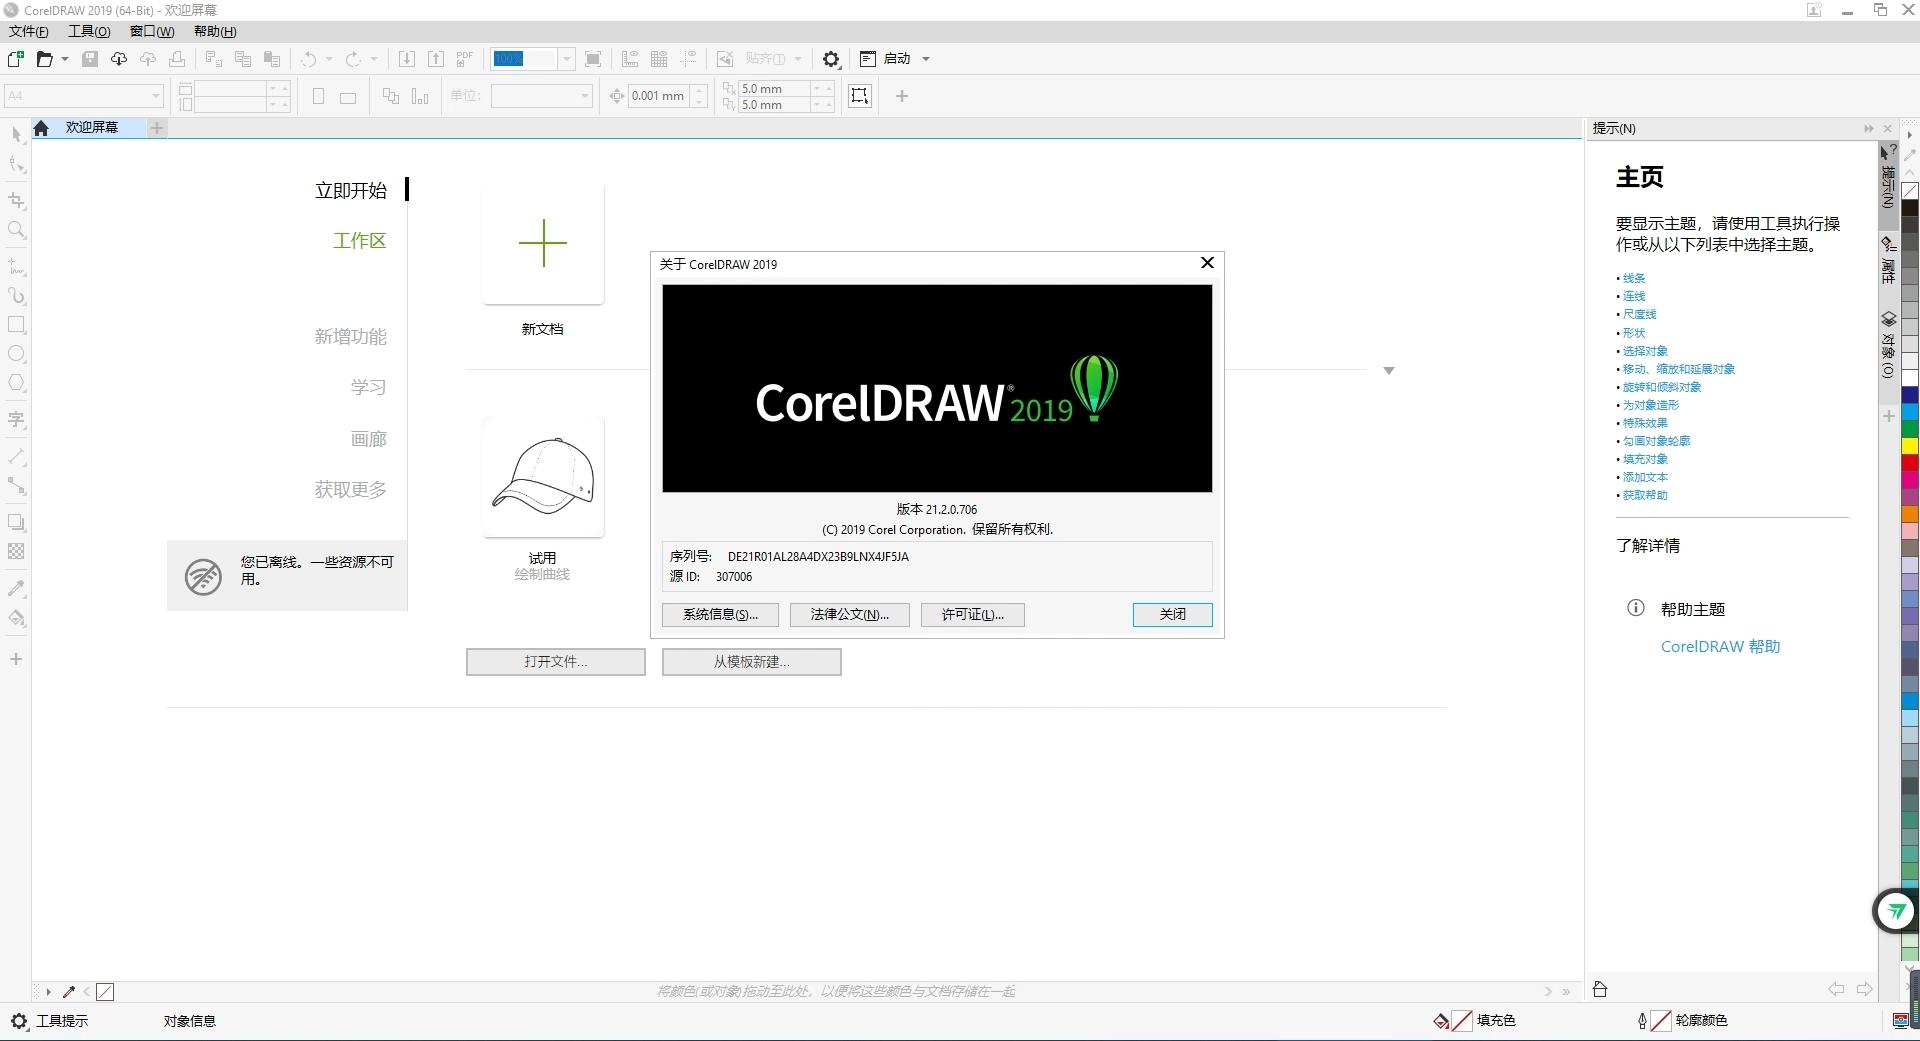
Task: Click the nudge distance 0.001 mm field
Action: click(x=659, y=96)
